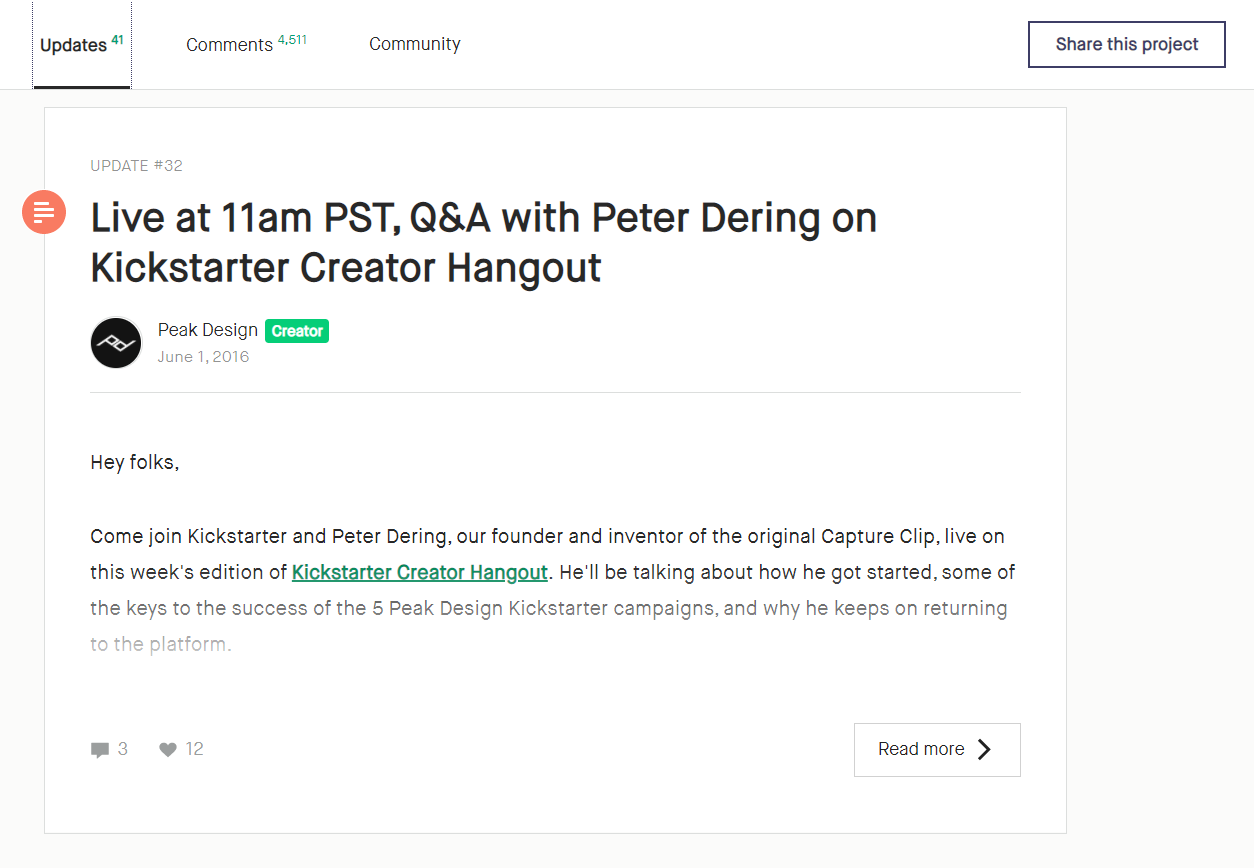The height and width of the screenshot is (868, 1254).
Task: Like the update with the heart icon
Action: [x=168, y=749]
